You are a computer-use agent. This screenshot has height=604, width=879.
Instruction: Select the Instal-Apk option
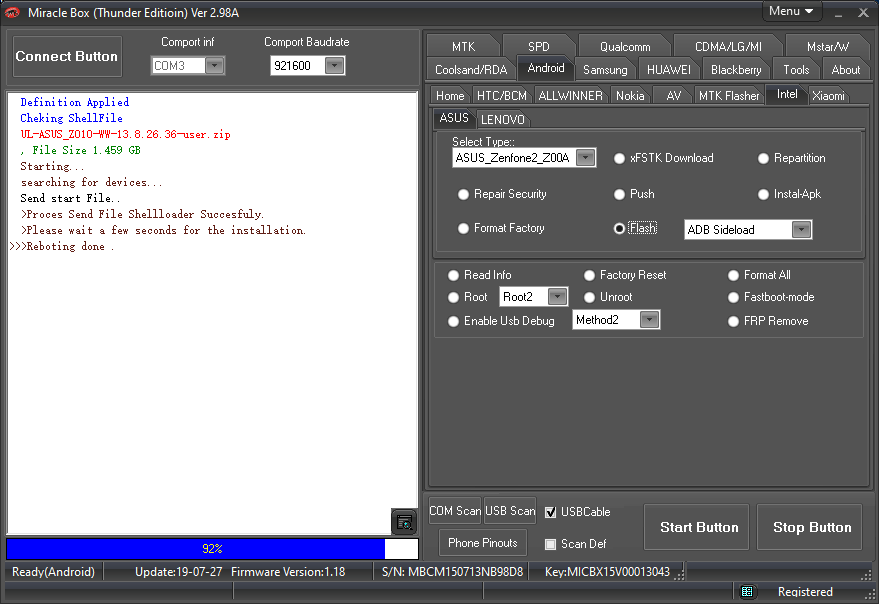[763, 195]
